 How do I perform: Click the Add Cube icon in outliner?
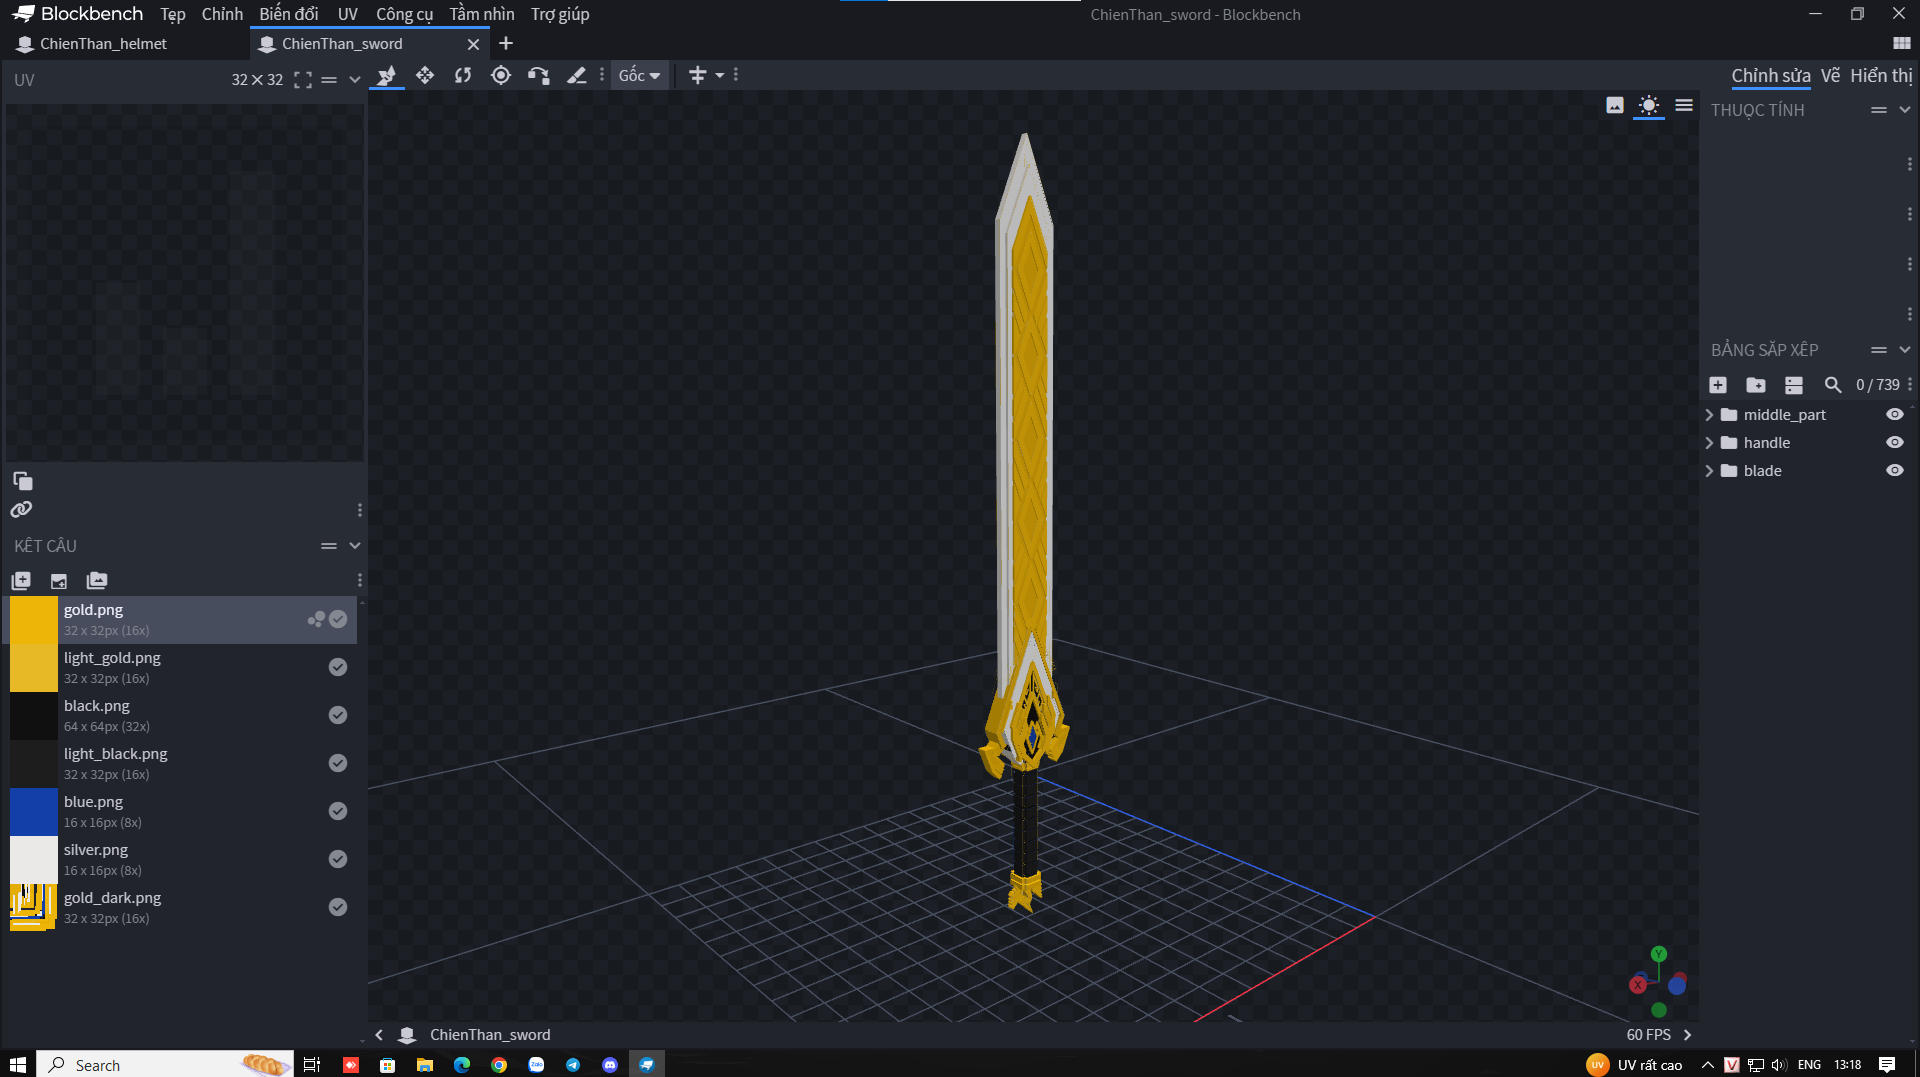coord(1718,385)
